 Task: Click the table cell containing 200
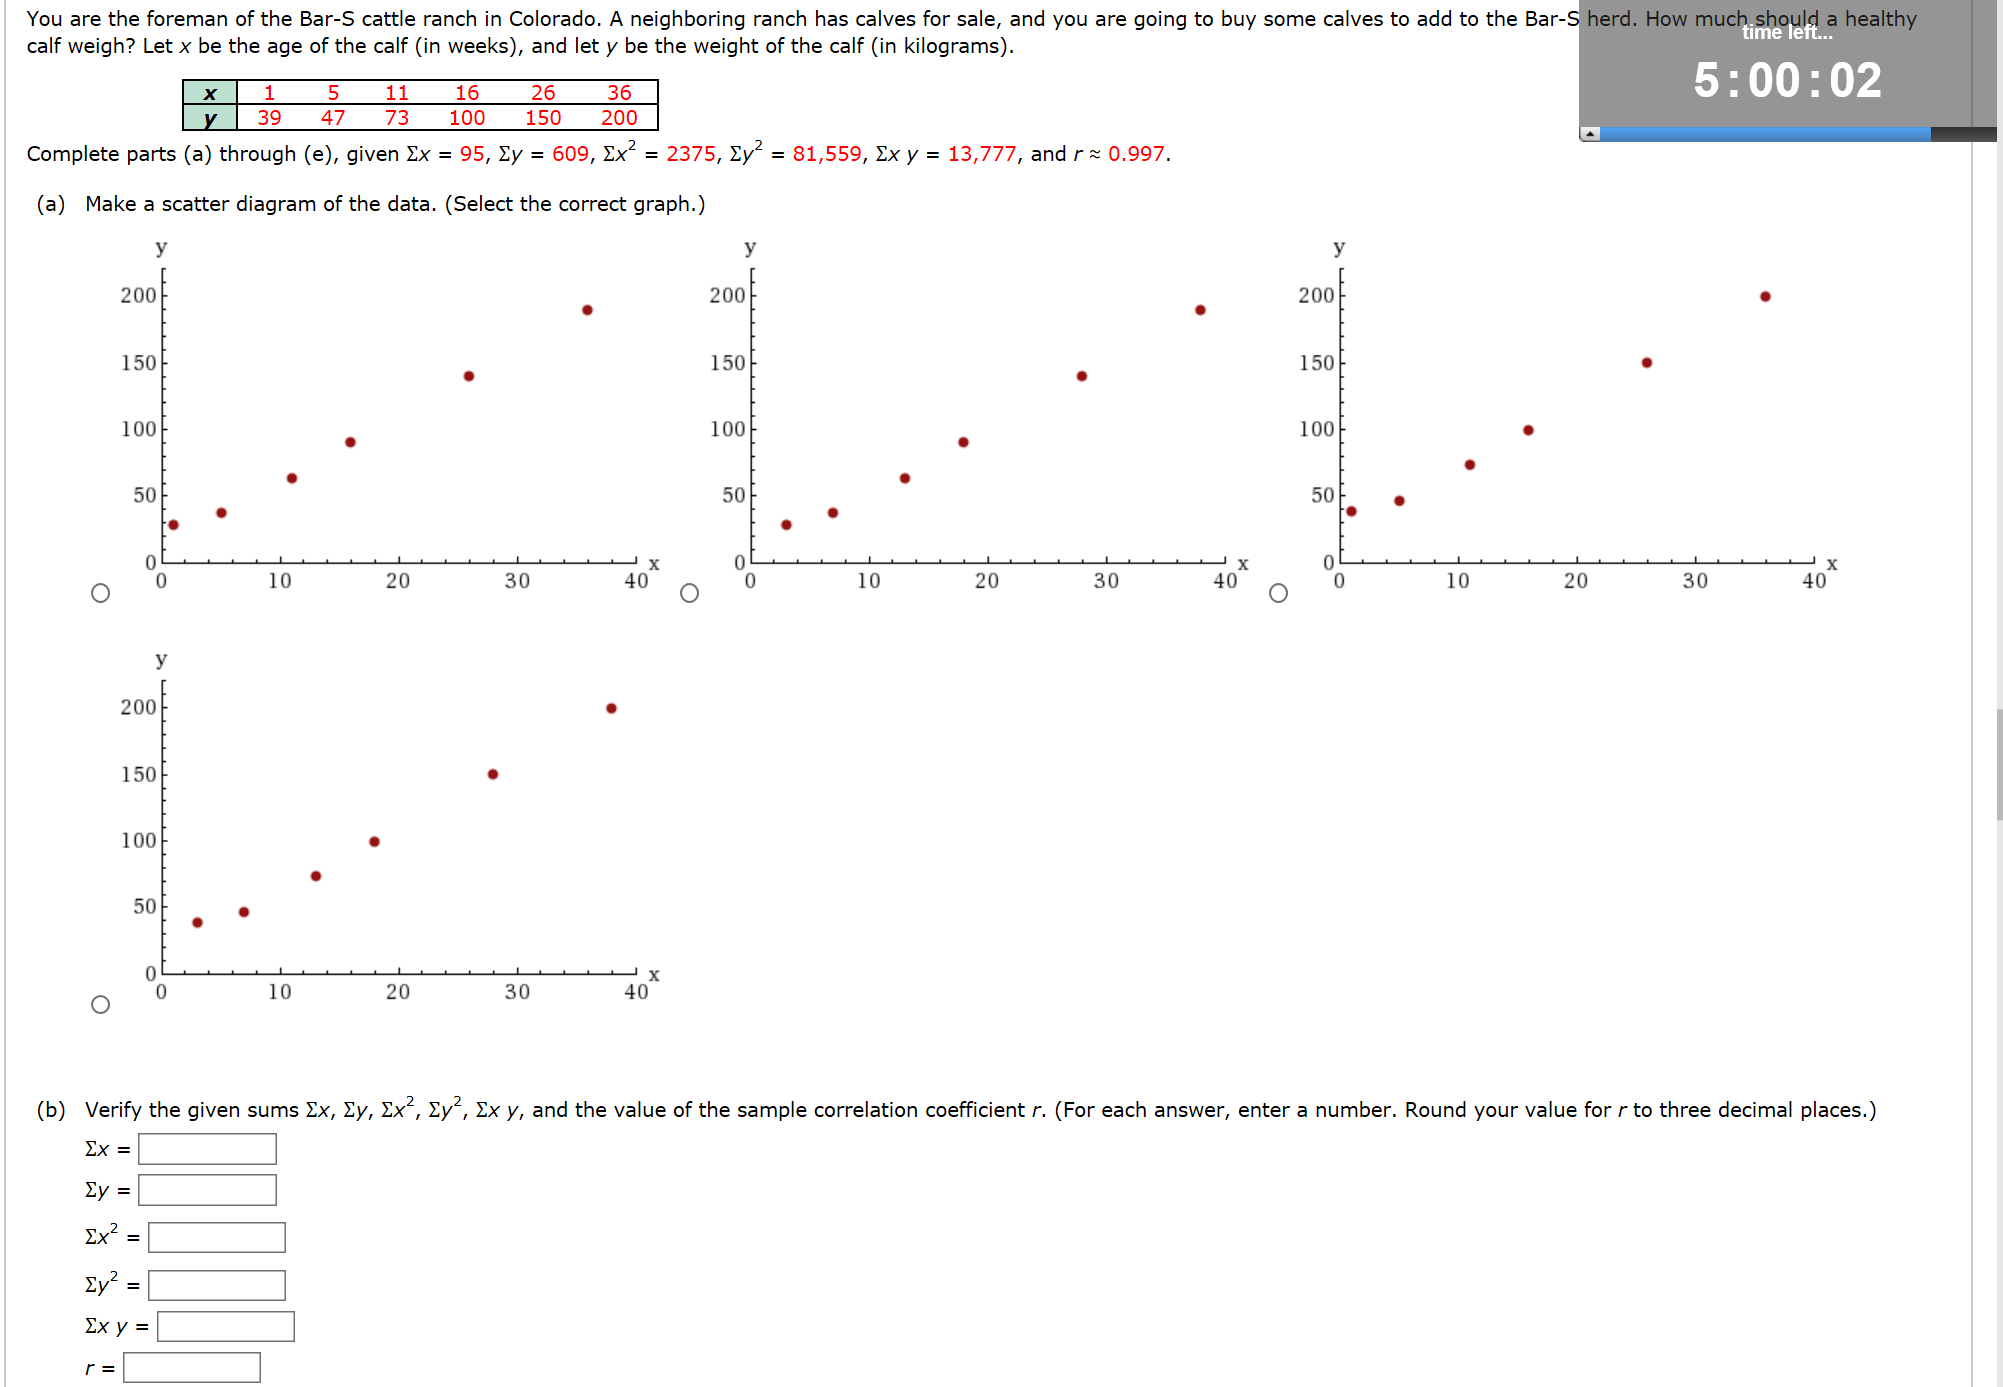tap(620, 117)
